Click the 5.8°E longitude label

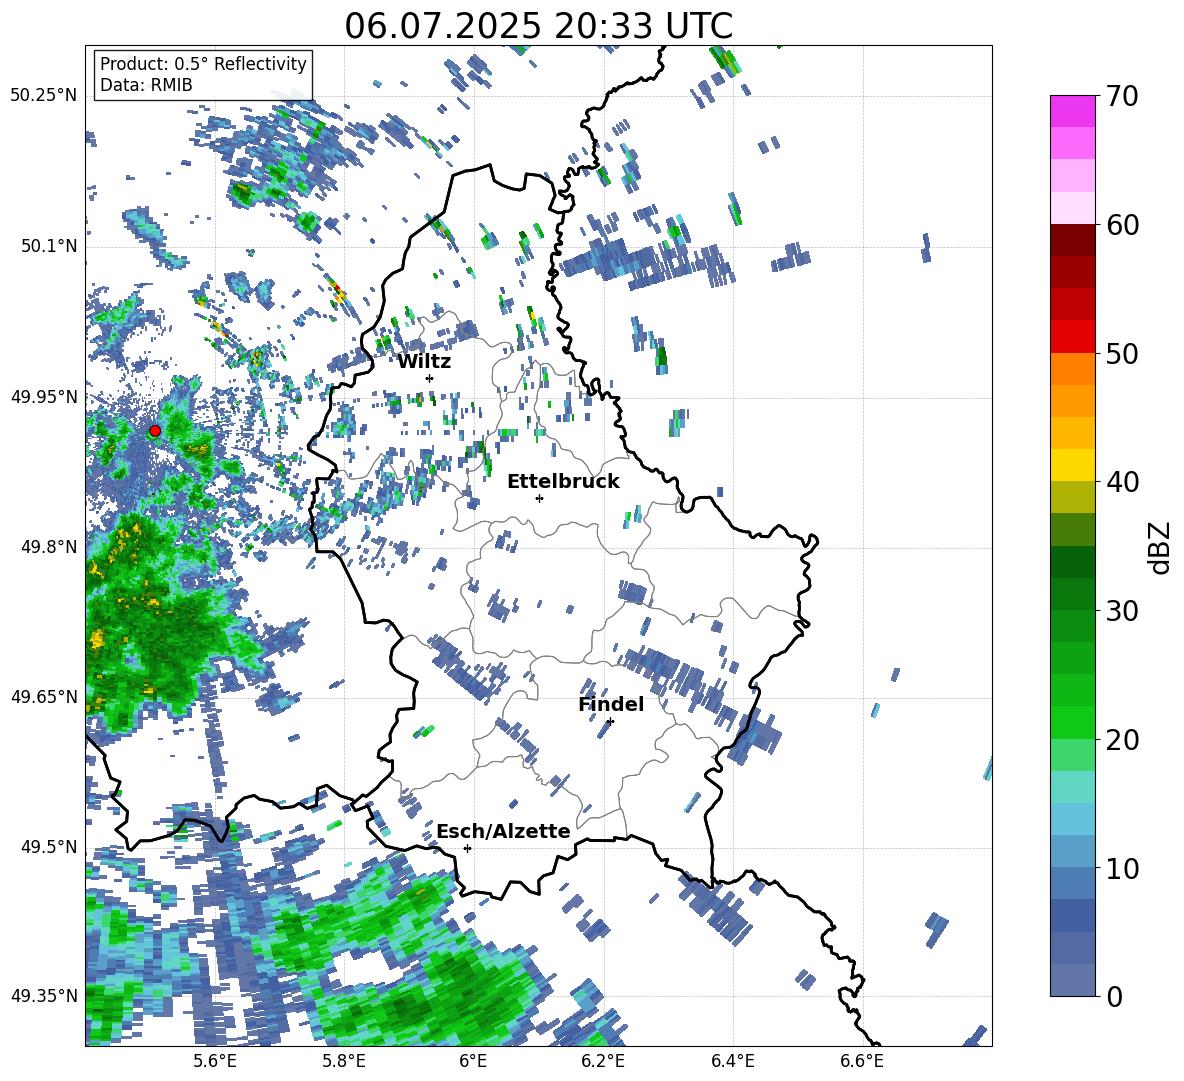pyautogui.click(x=344, y=1061)
